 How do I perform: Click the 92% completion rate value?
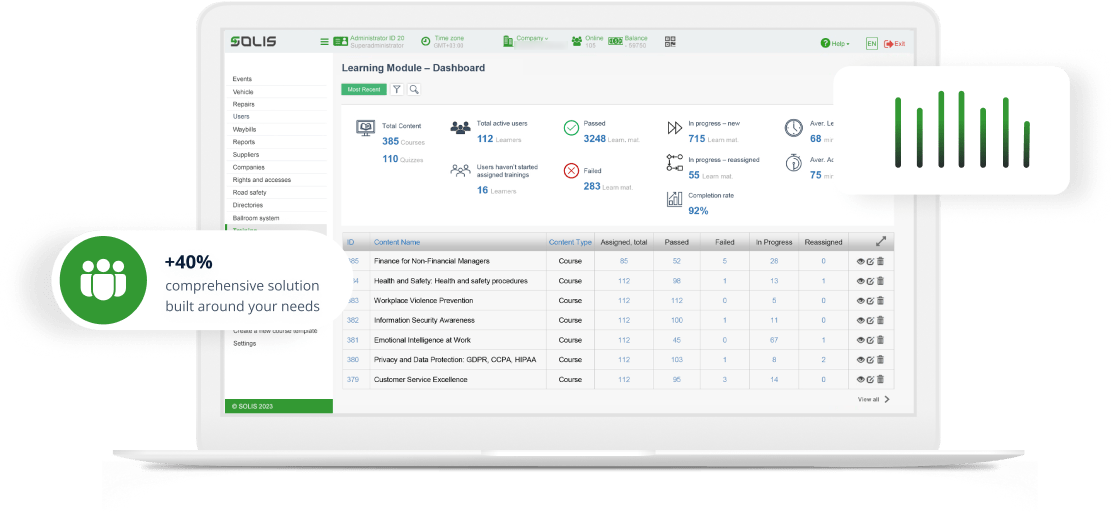click(x=698, y=211)
